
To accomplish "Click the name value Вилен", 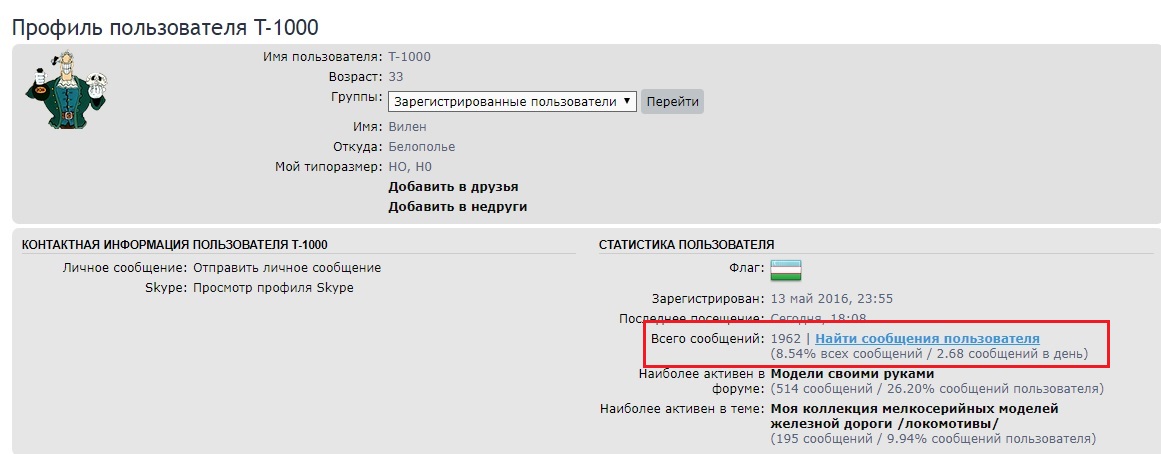I will point(407,127).
